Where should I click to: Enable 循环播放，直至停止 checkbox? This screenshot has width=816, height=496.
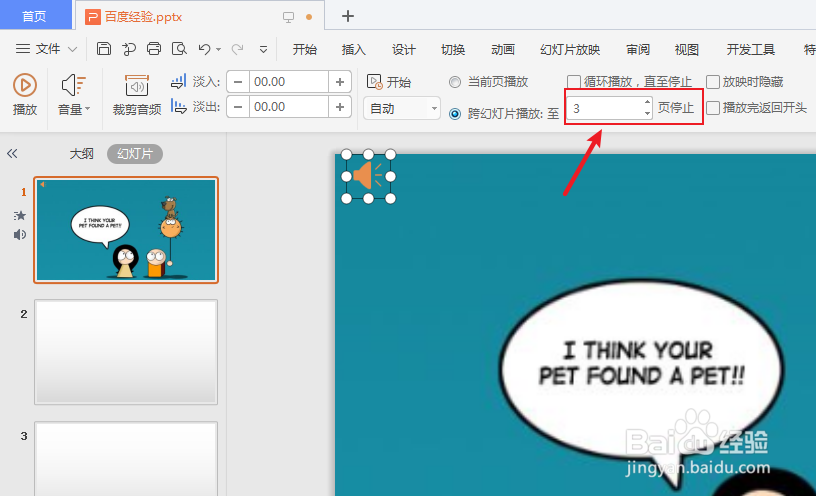coord(573,82)
